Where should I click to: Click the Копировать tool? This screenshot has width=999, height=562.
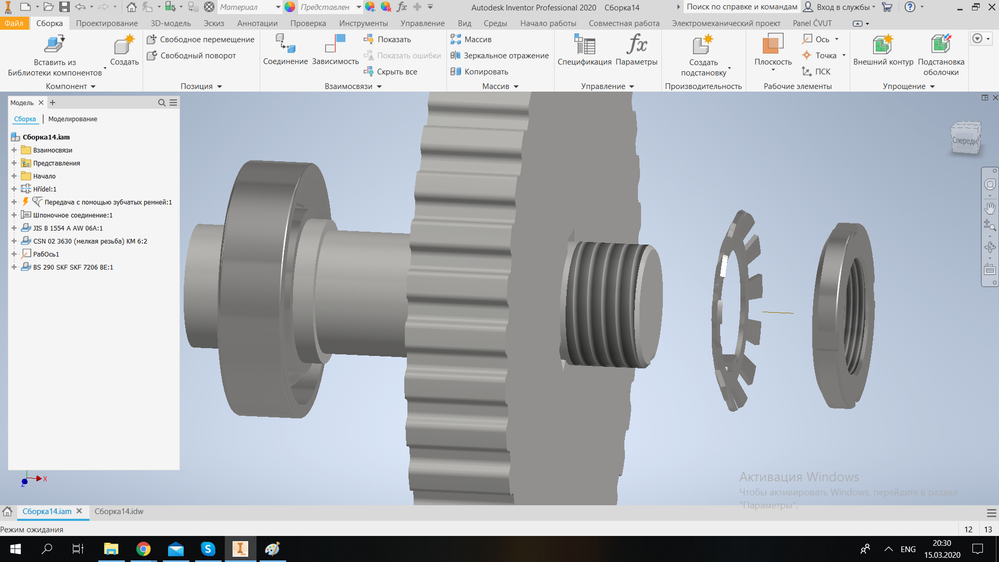479,71
